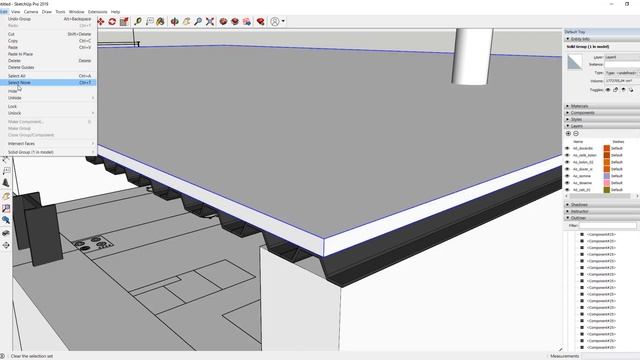Choose Paste In Place menu entry

49,54
